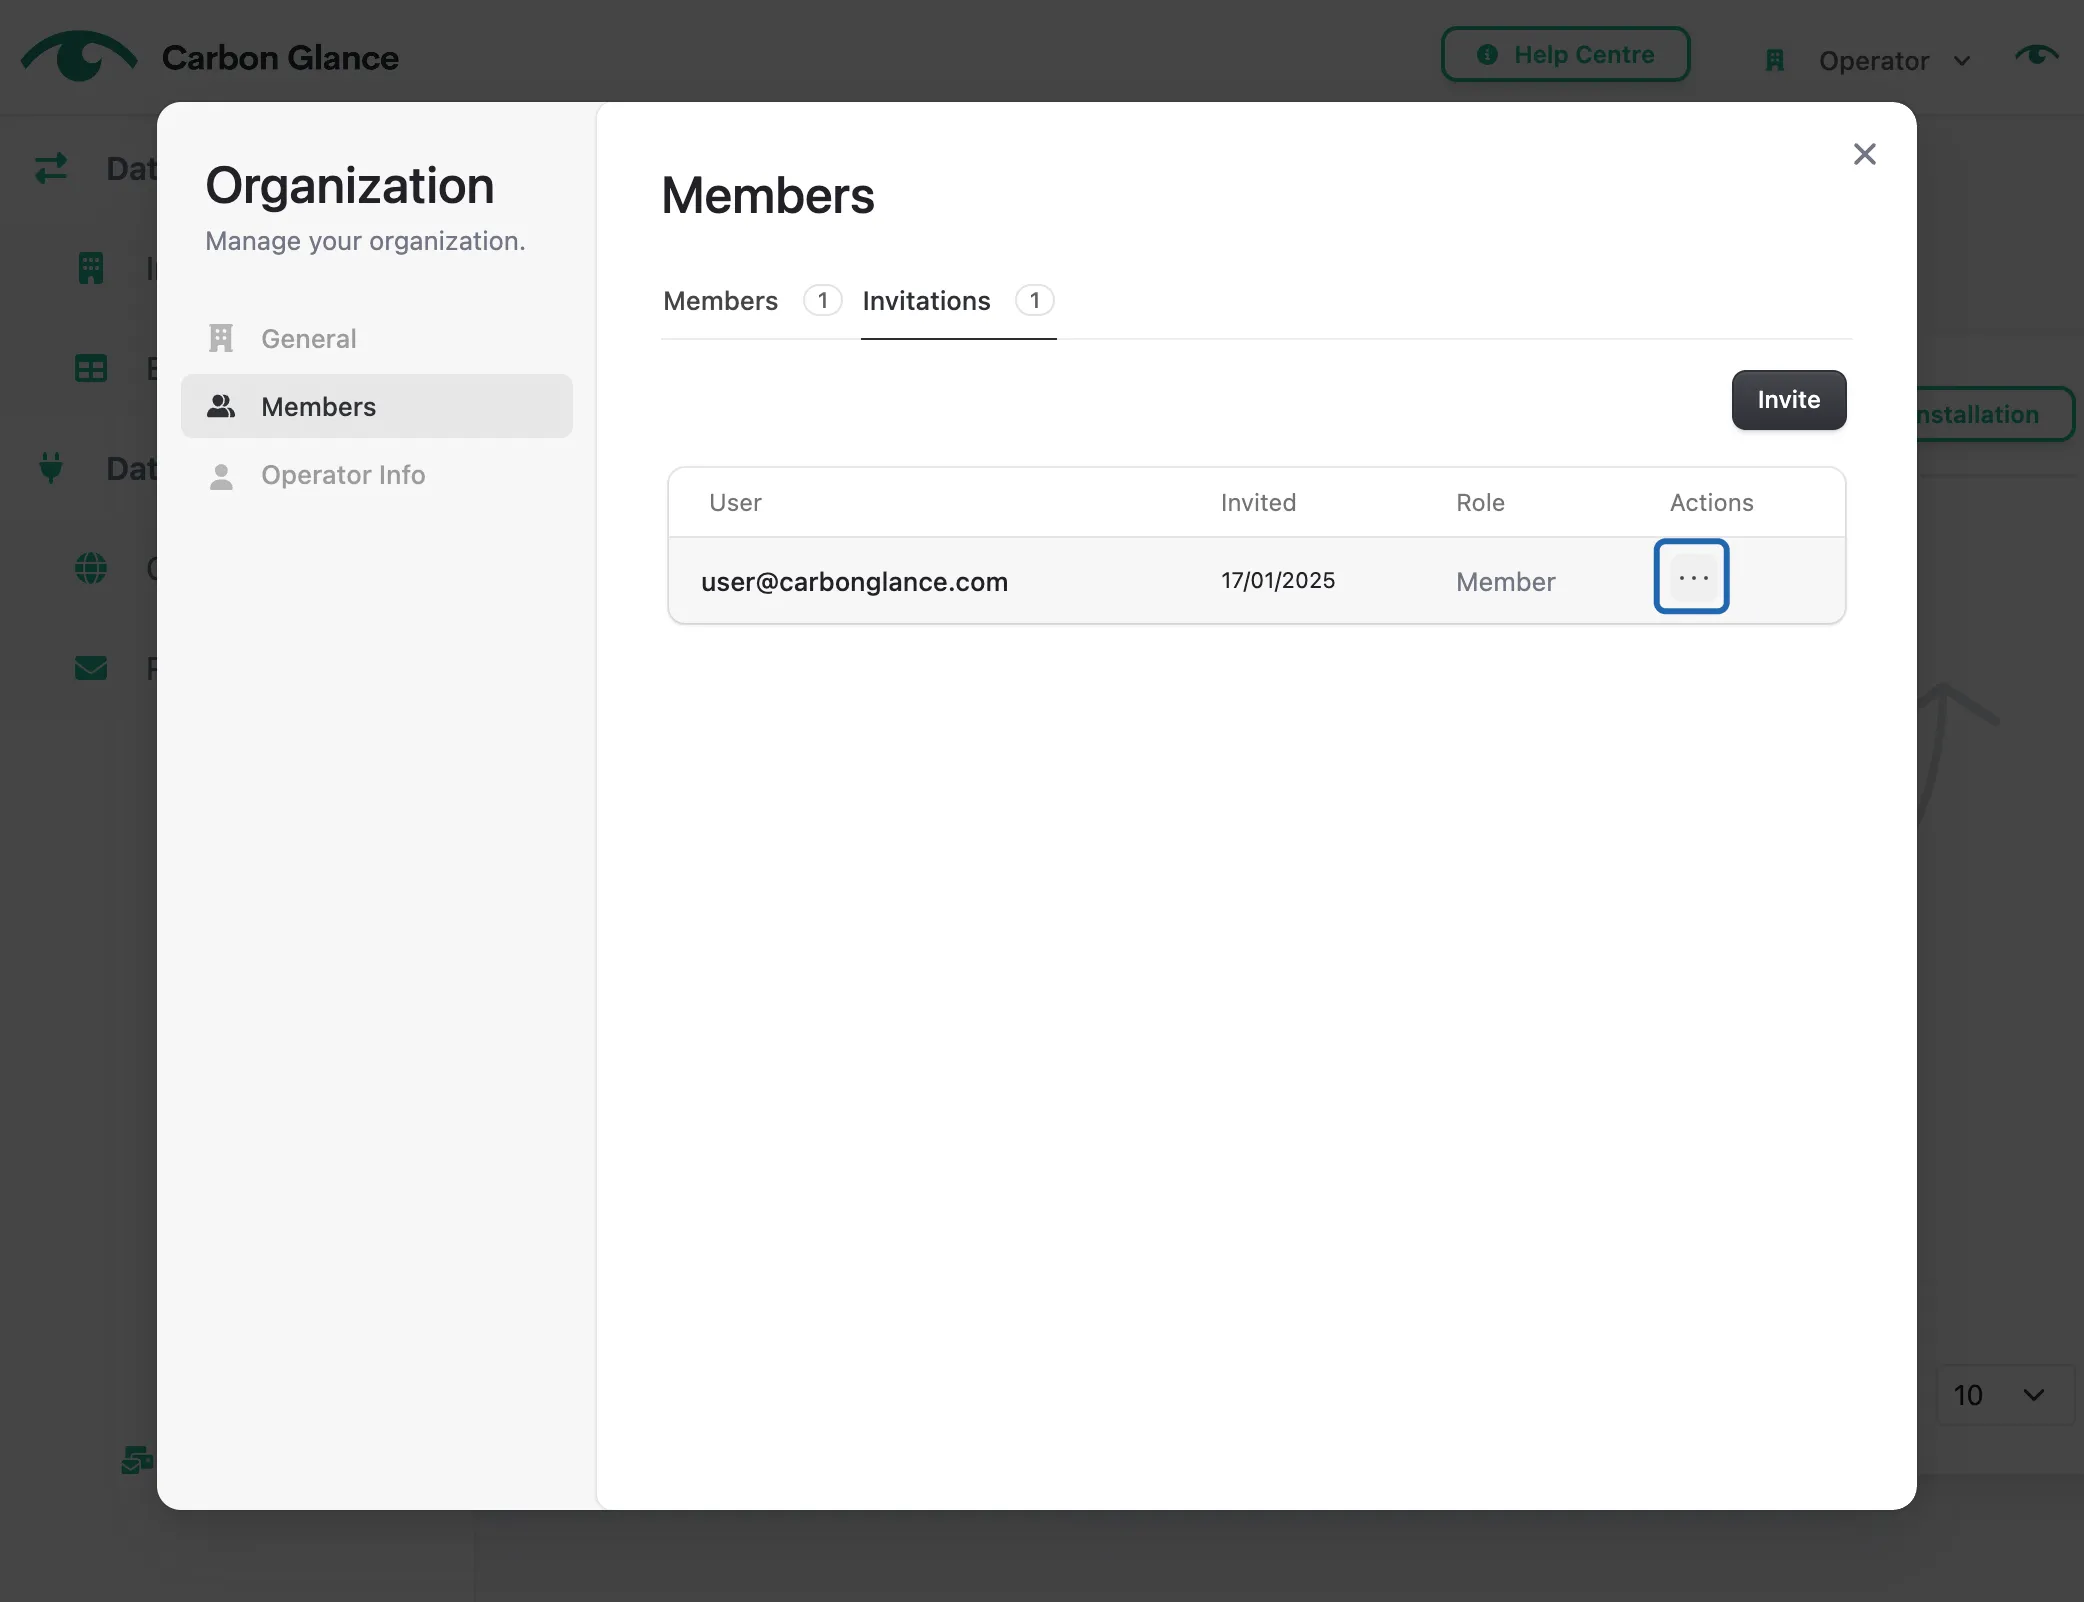Open the Help Centre
Viewport: 2084px width, 1602px height.
1565,55
